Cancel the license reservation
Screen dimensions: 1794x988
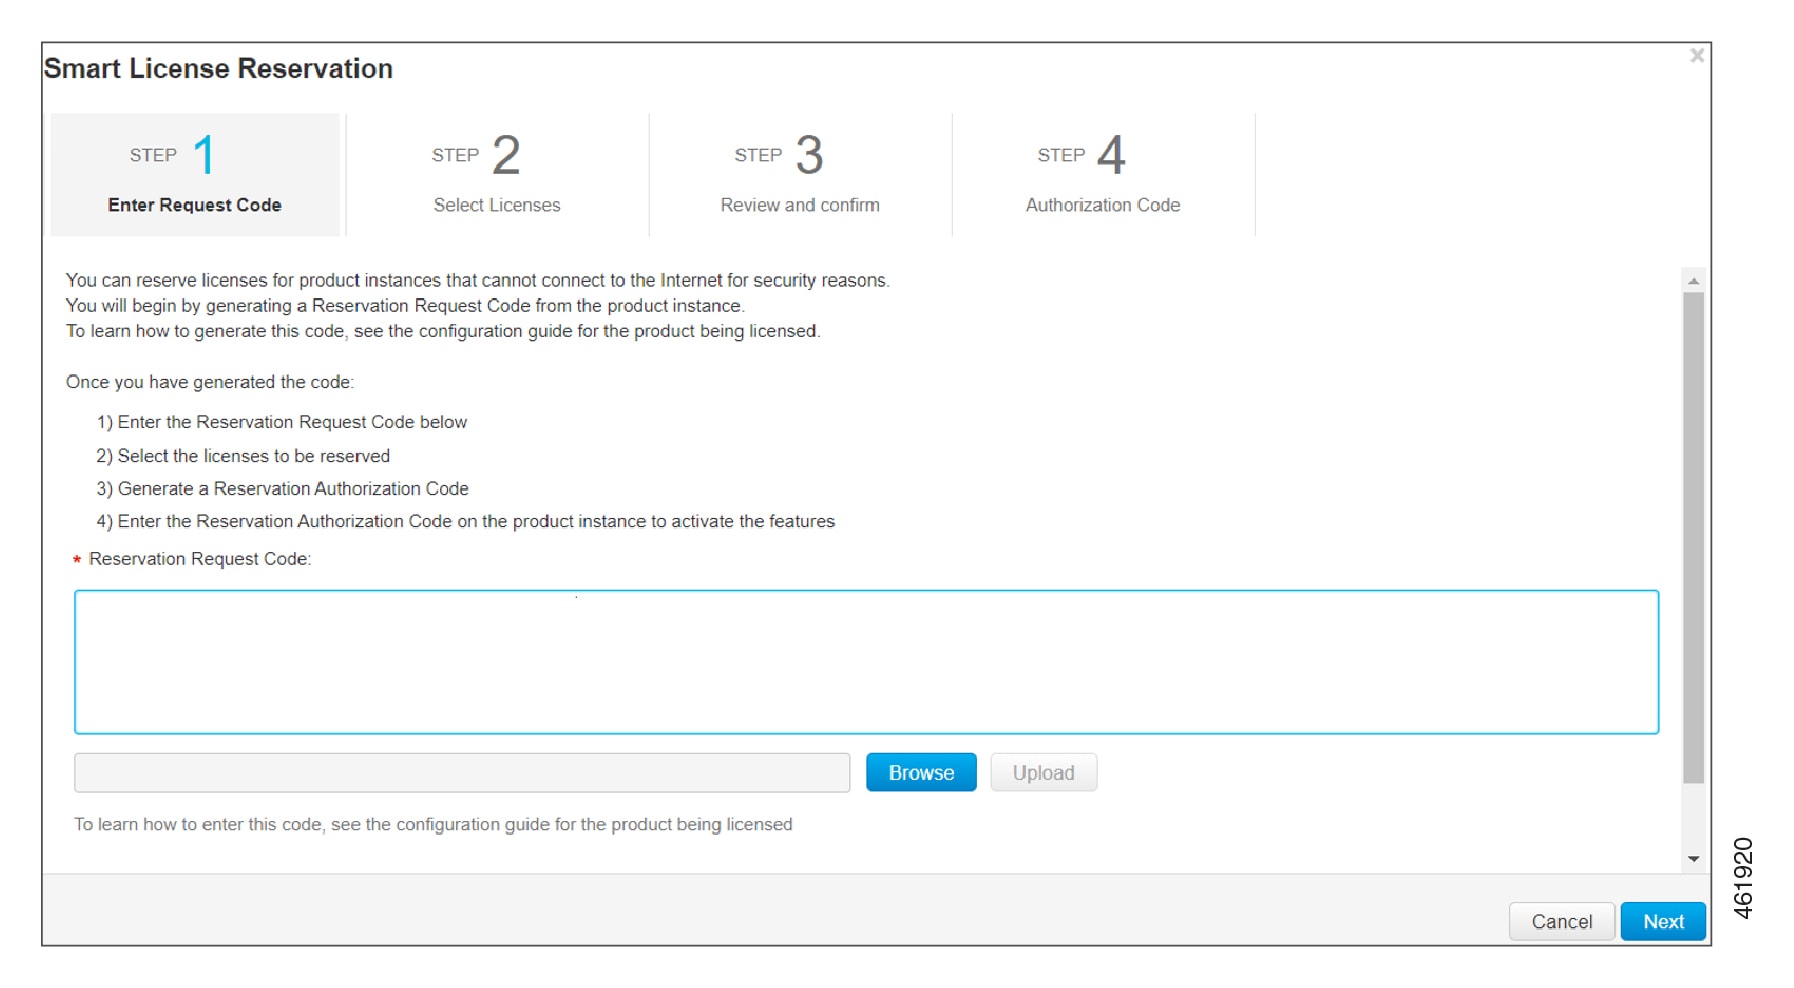click(1561, 921)
